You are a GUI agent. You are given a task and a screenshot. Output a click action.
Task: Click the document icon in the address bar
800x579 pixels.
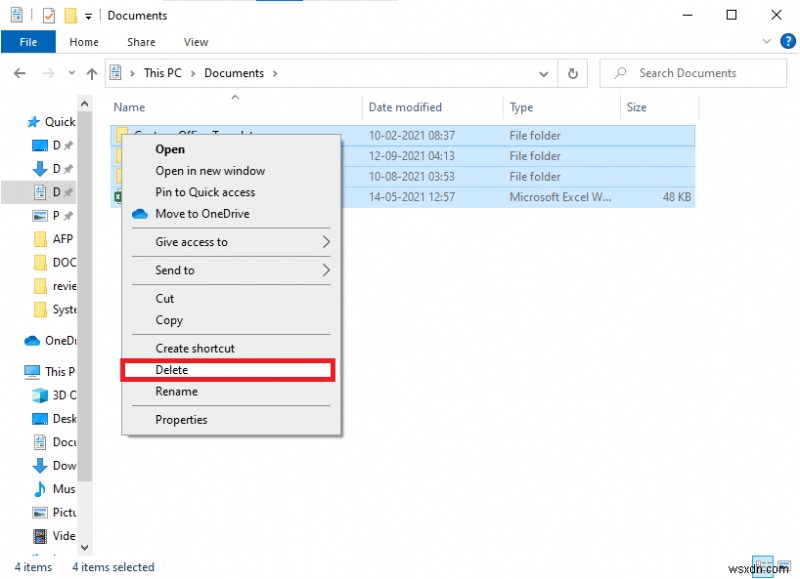coord(116,73)
